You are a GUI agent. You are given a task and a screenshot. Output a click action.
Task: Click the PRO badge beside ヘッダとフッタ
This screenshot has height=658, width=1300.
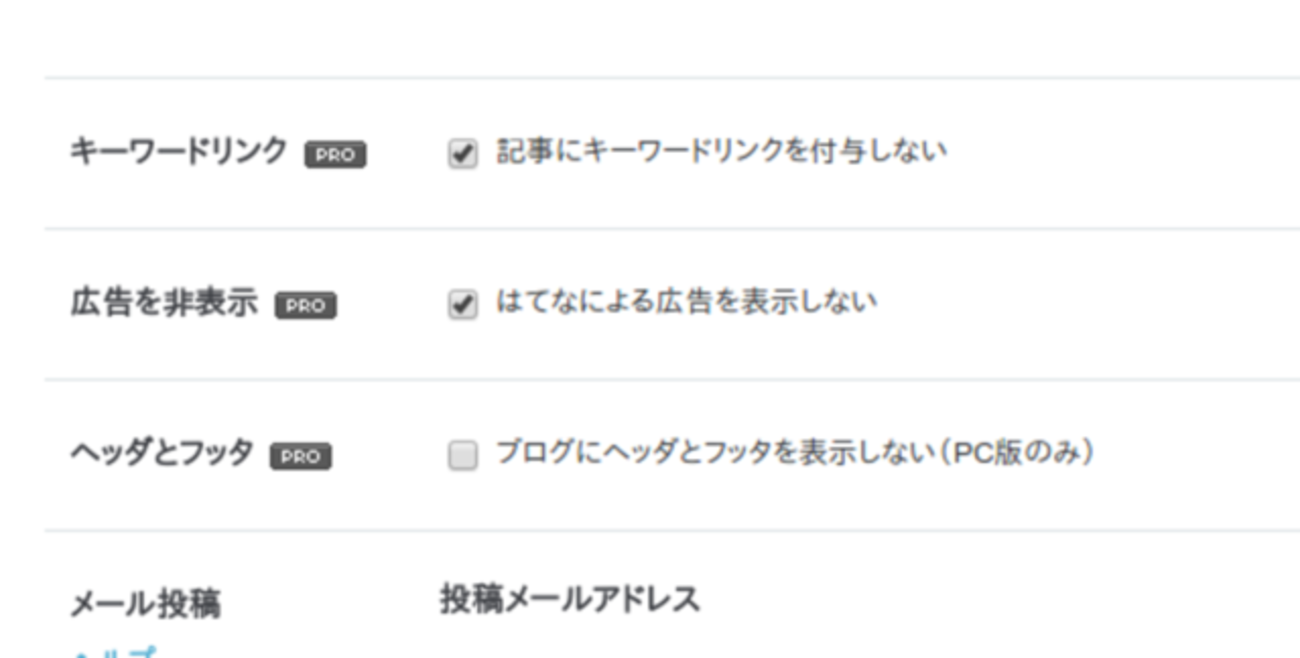301,457
